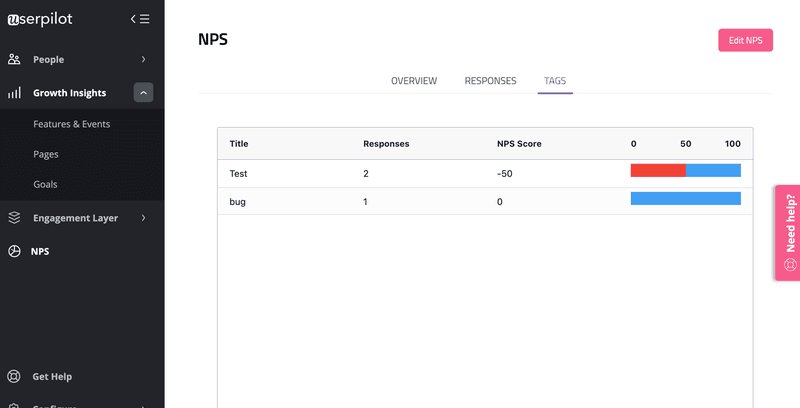Click the bug tag blue score bar

686,198
